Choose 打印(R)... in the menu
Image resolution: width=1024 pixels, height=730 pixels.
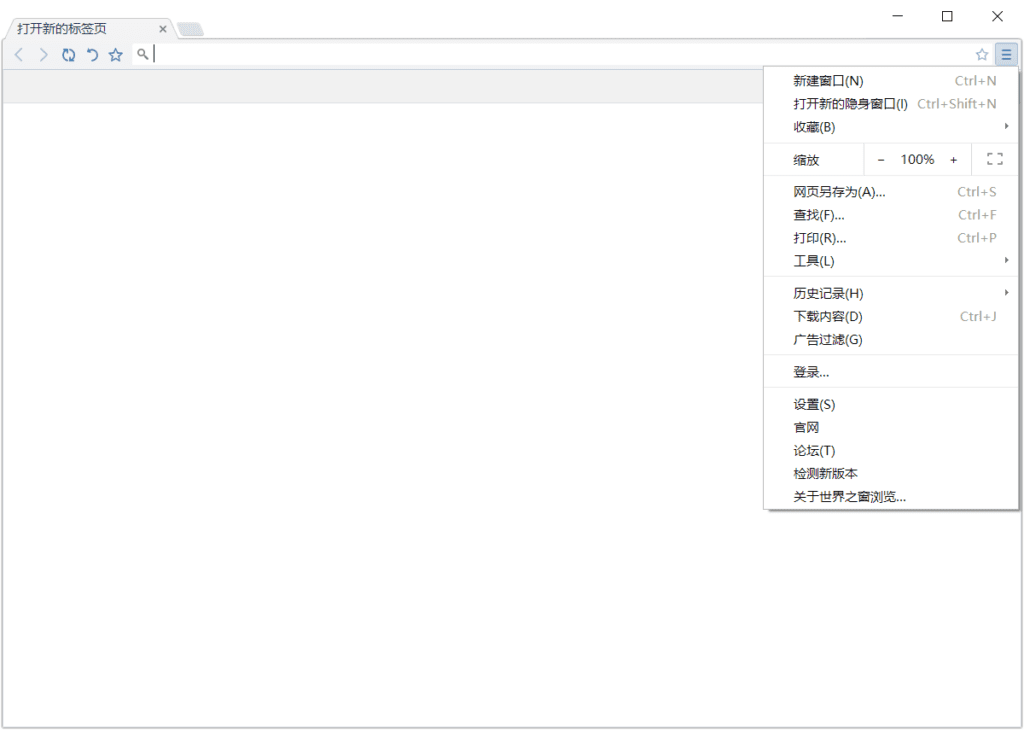(891, 238)
